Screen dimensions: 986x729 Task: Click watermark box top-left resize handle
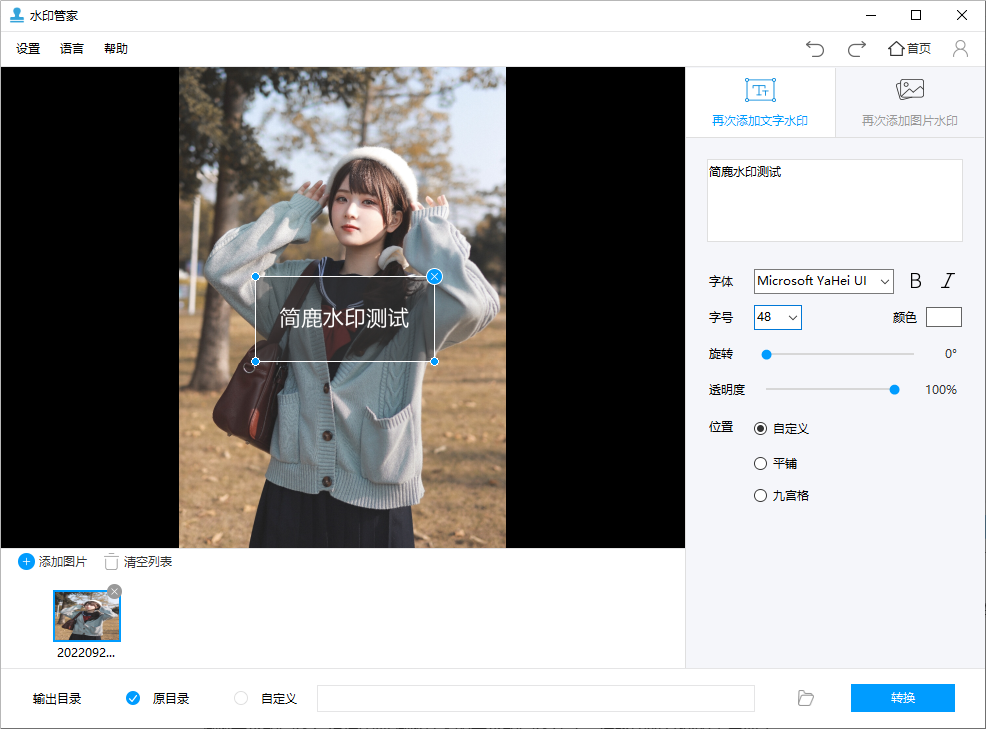(255, 276)
